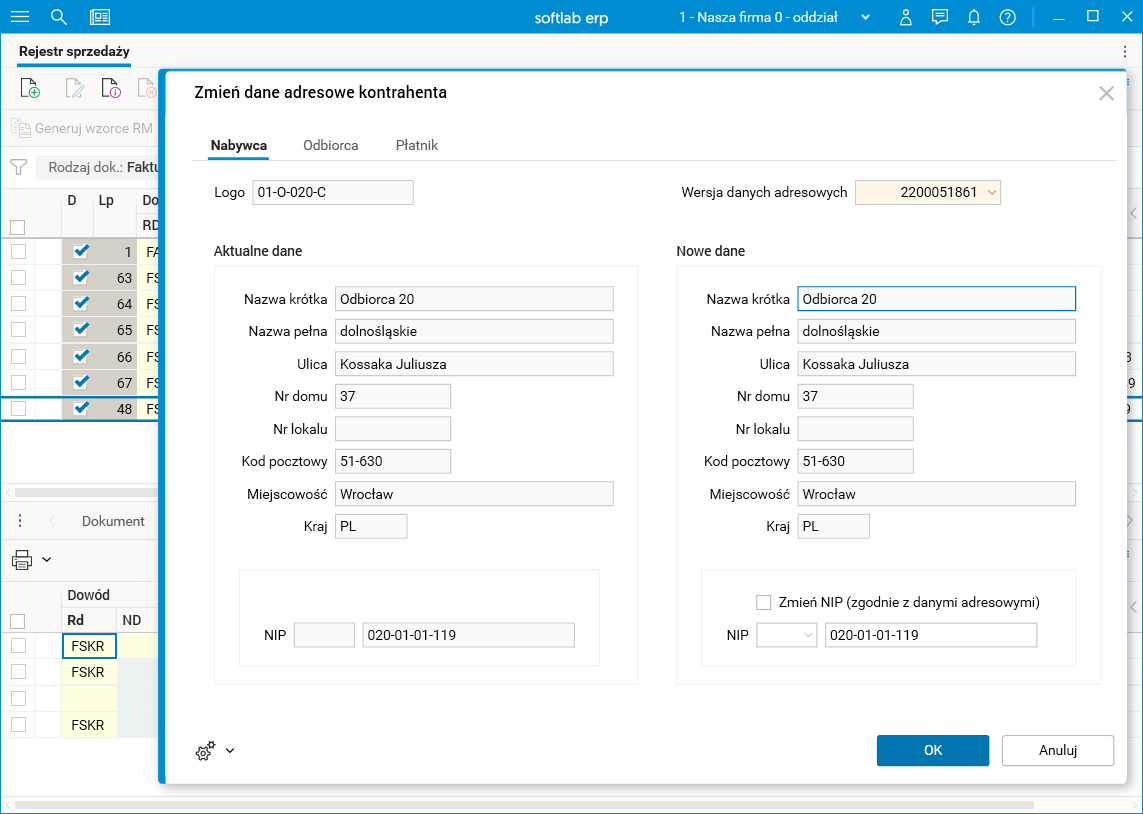Switch to the Płatnik tab
This screenshot has width=1143, height=814.
coord(417,145)
